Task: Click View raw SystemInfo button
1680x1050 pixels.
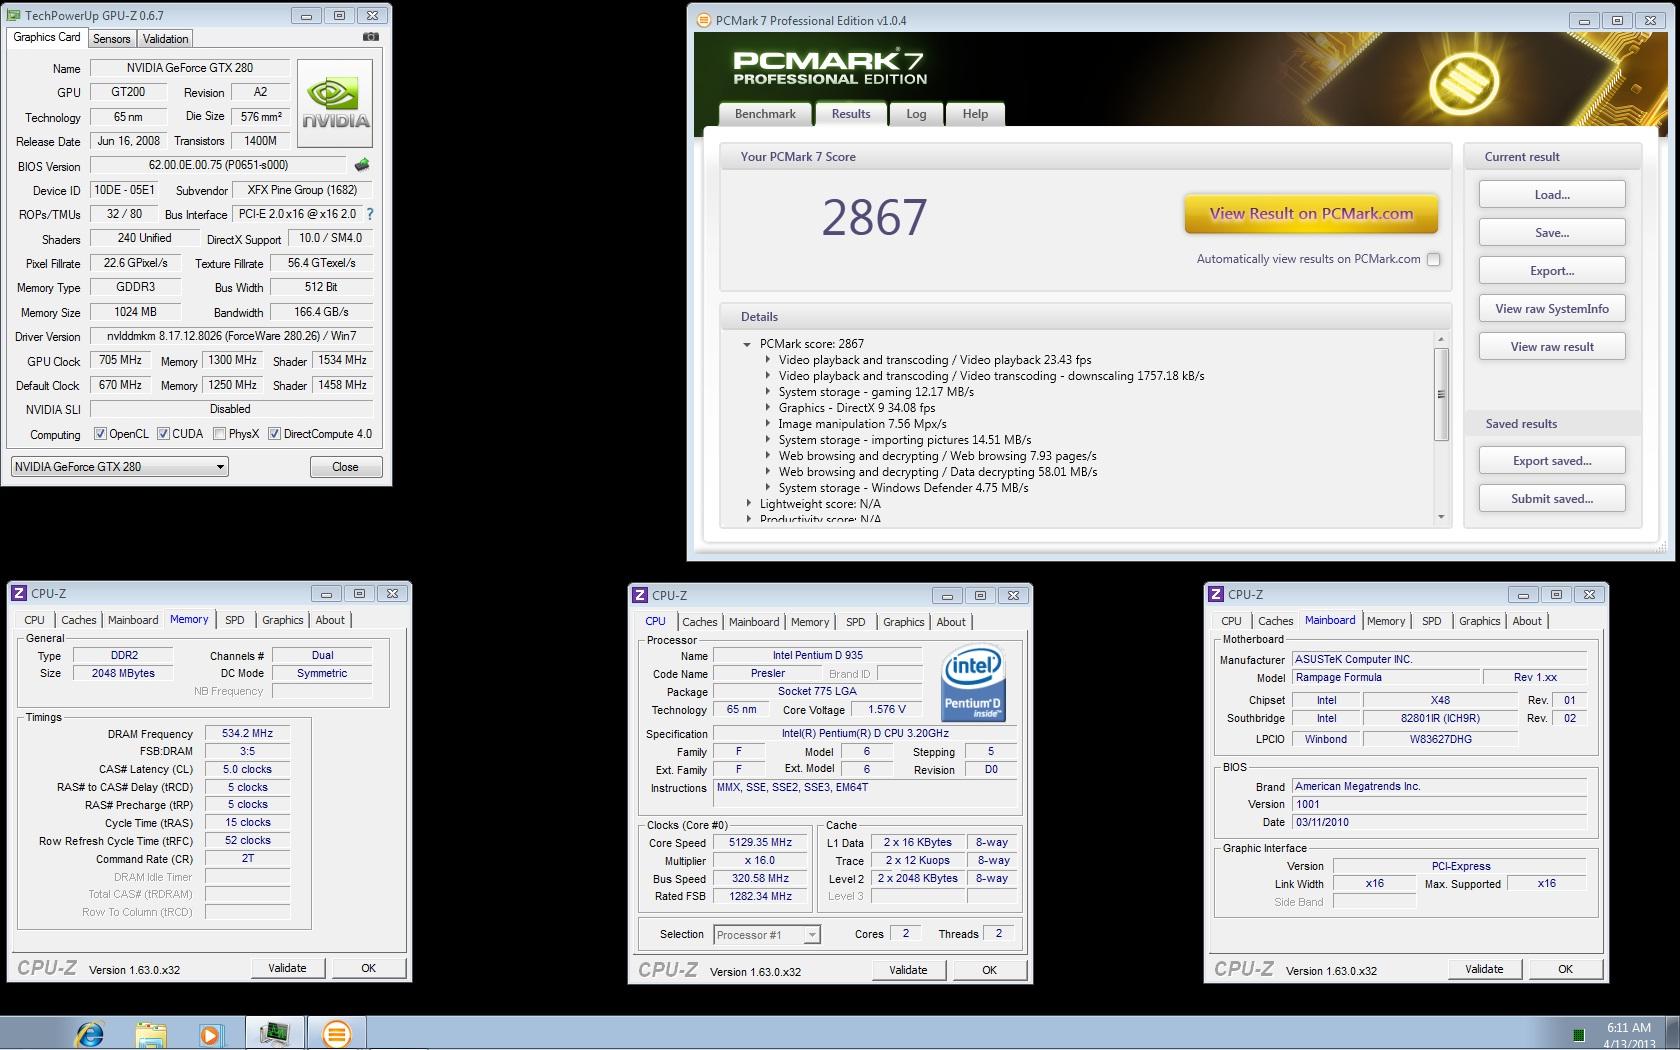Action: (x=1552, y=309)
